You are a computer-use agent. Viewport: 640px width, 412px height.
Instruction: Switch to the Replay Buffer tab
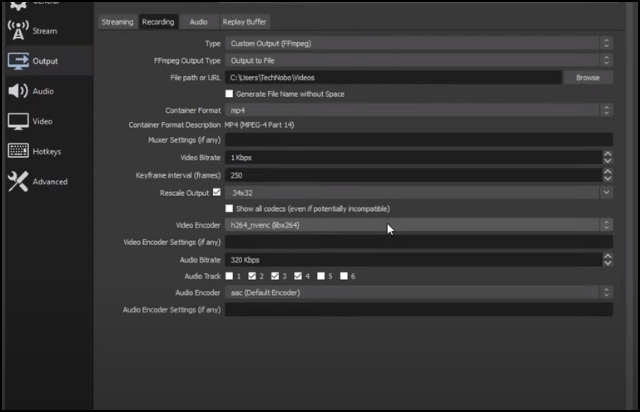pos(244,22)
